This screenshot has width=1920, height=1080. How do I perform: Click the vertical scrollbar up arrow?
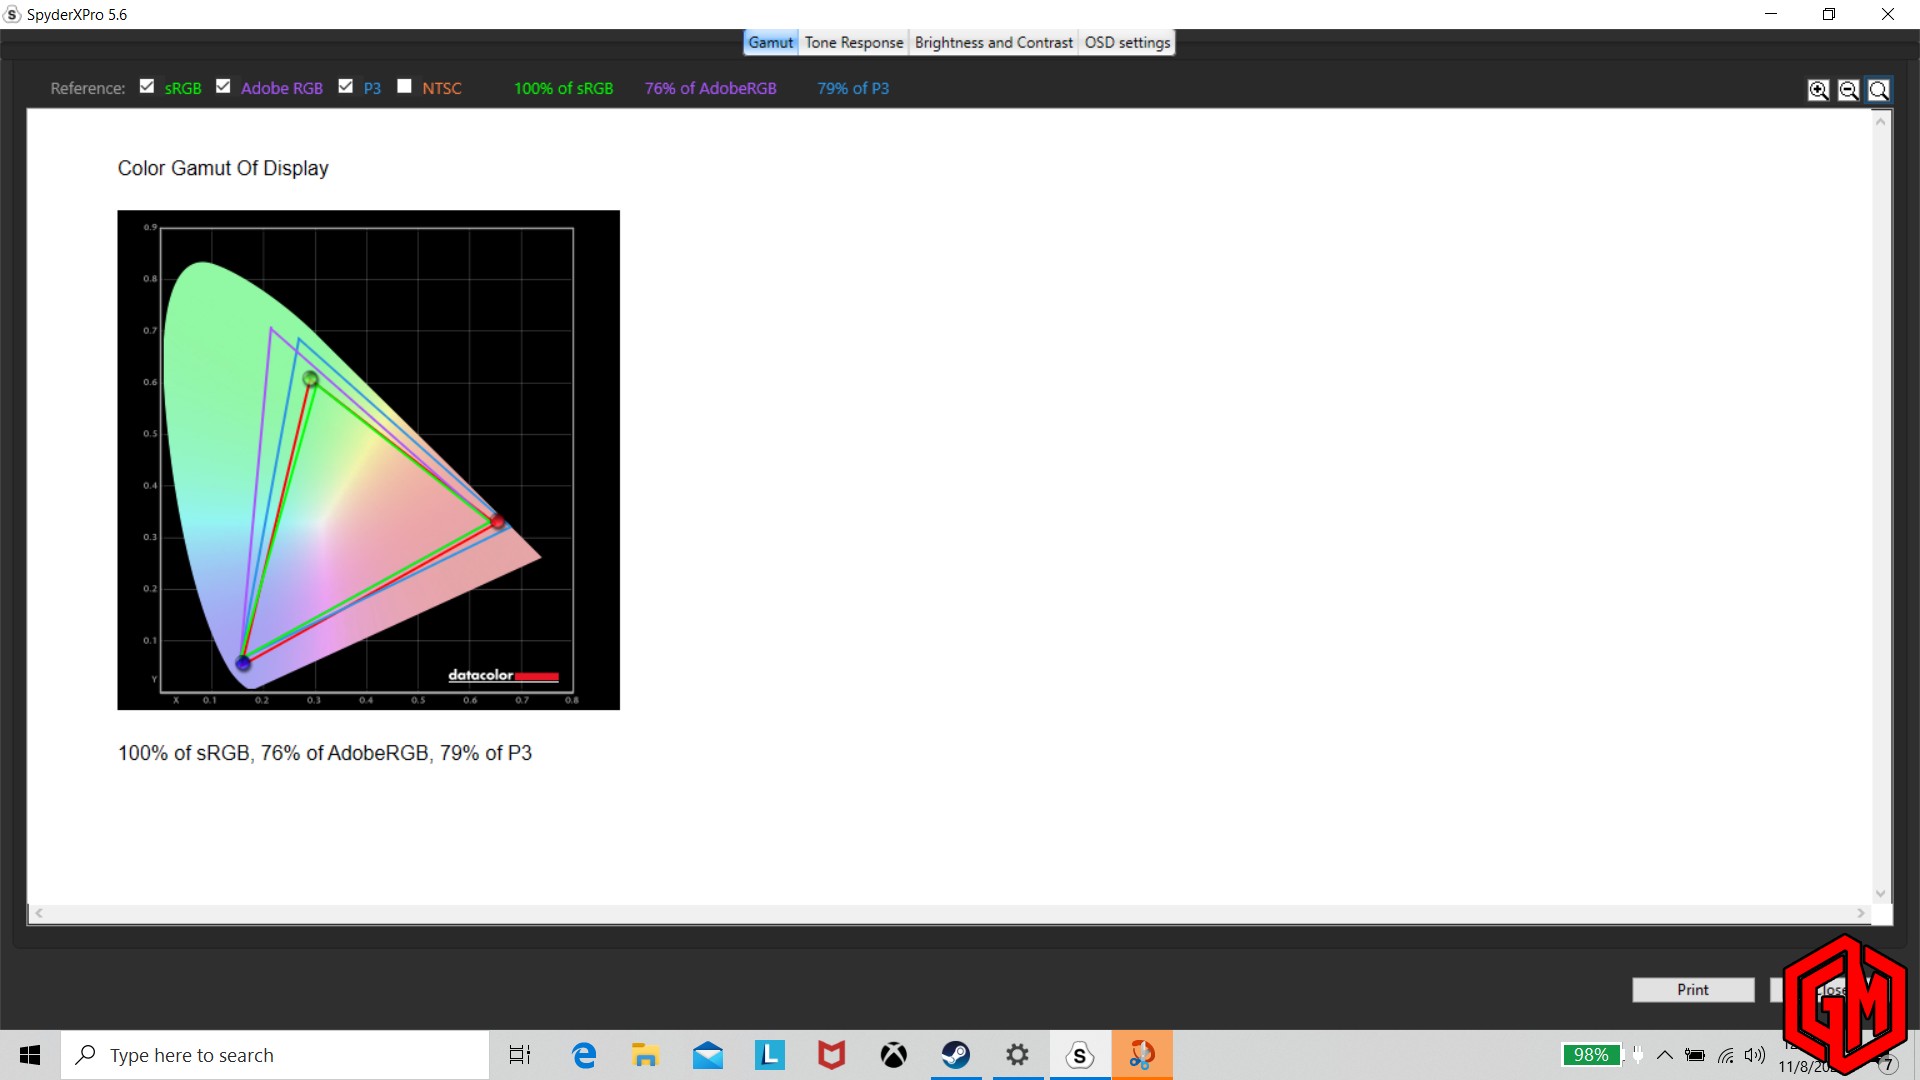tap(1880, 121)
